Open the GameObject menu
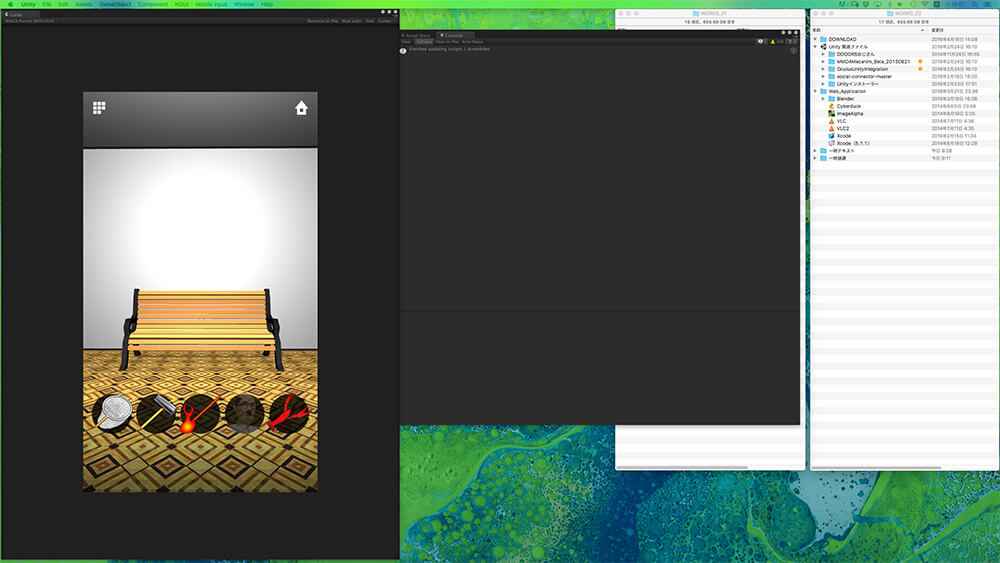The height and width of the screenshot is (563, 1000). tap(115, 4)
